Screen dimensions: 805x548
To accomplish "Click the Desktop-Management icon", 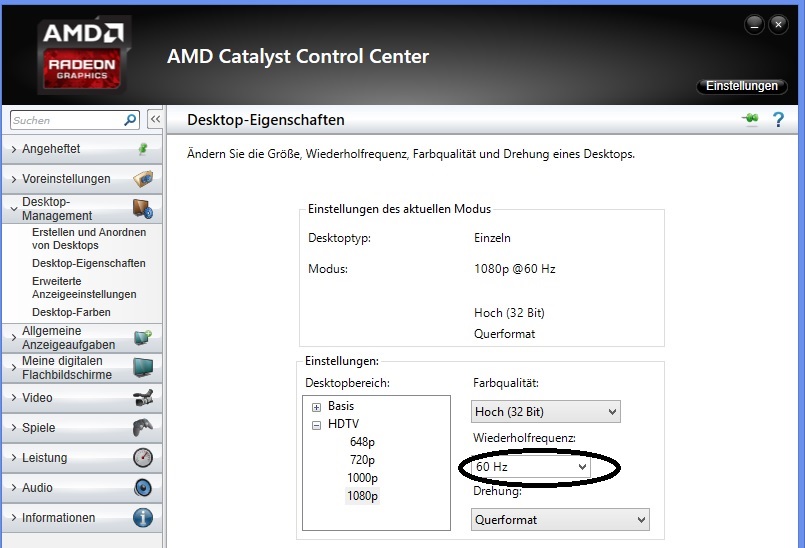I will pyautogui.click(x=143, y=209).
